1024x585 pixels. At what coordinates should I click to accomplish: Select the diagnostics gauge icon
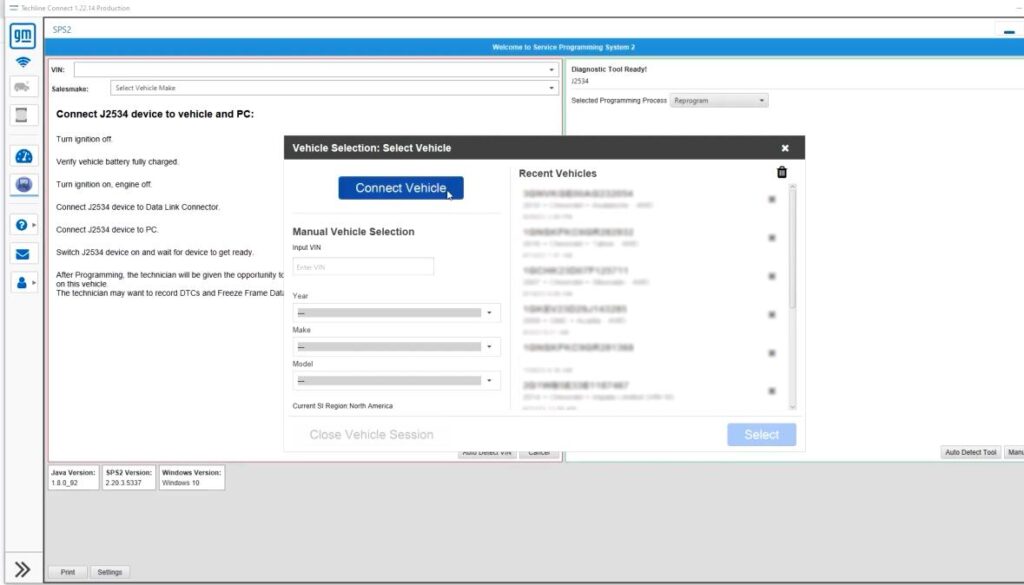(21, 155)
